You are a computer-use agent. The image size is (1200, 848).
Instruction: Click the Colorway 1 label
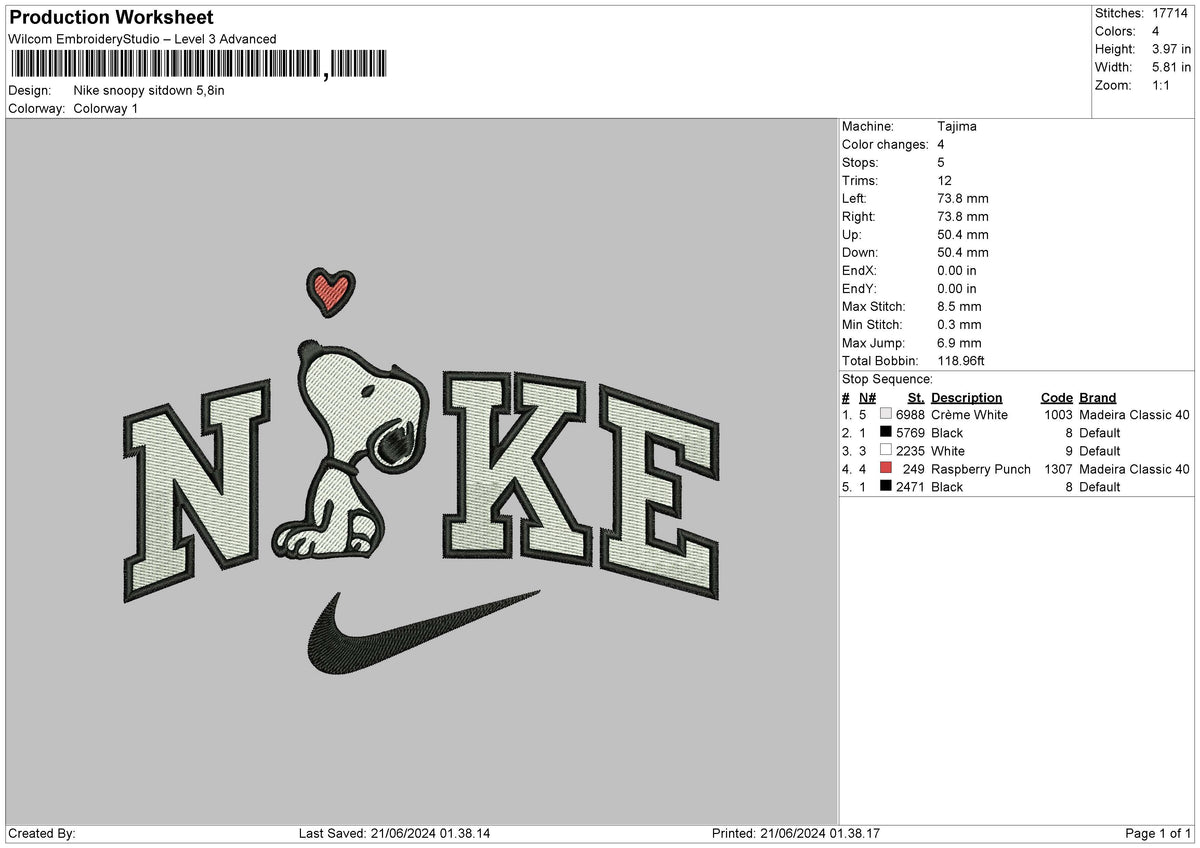click(x=108, y=108)
